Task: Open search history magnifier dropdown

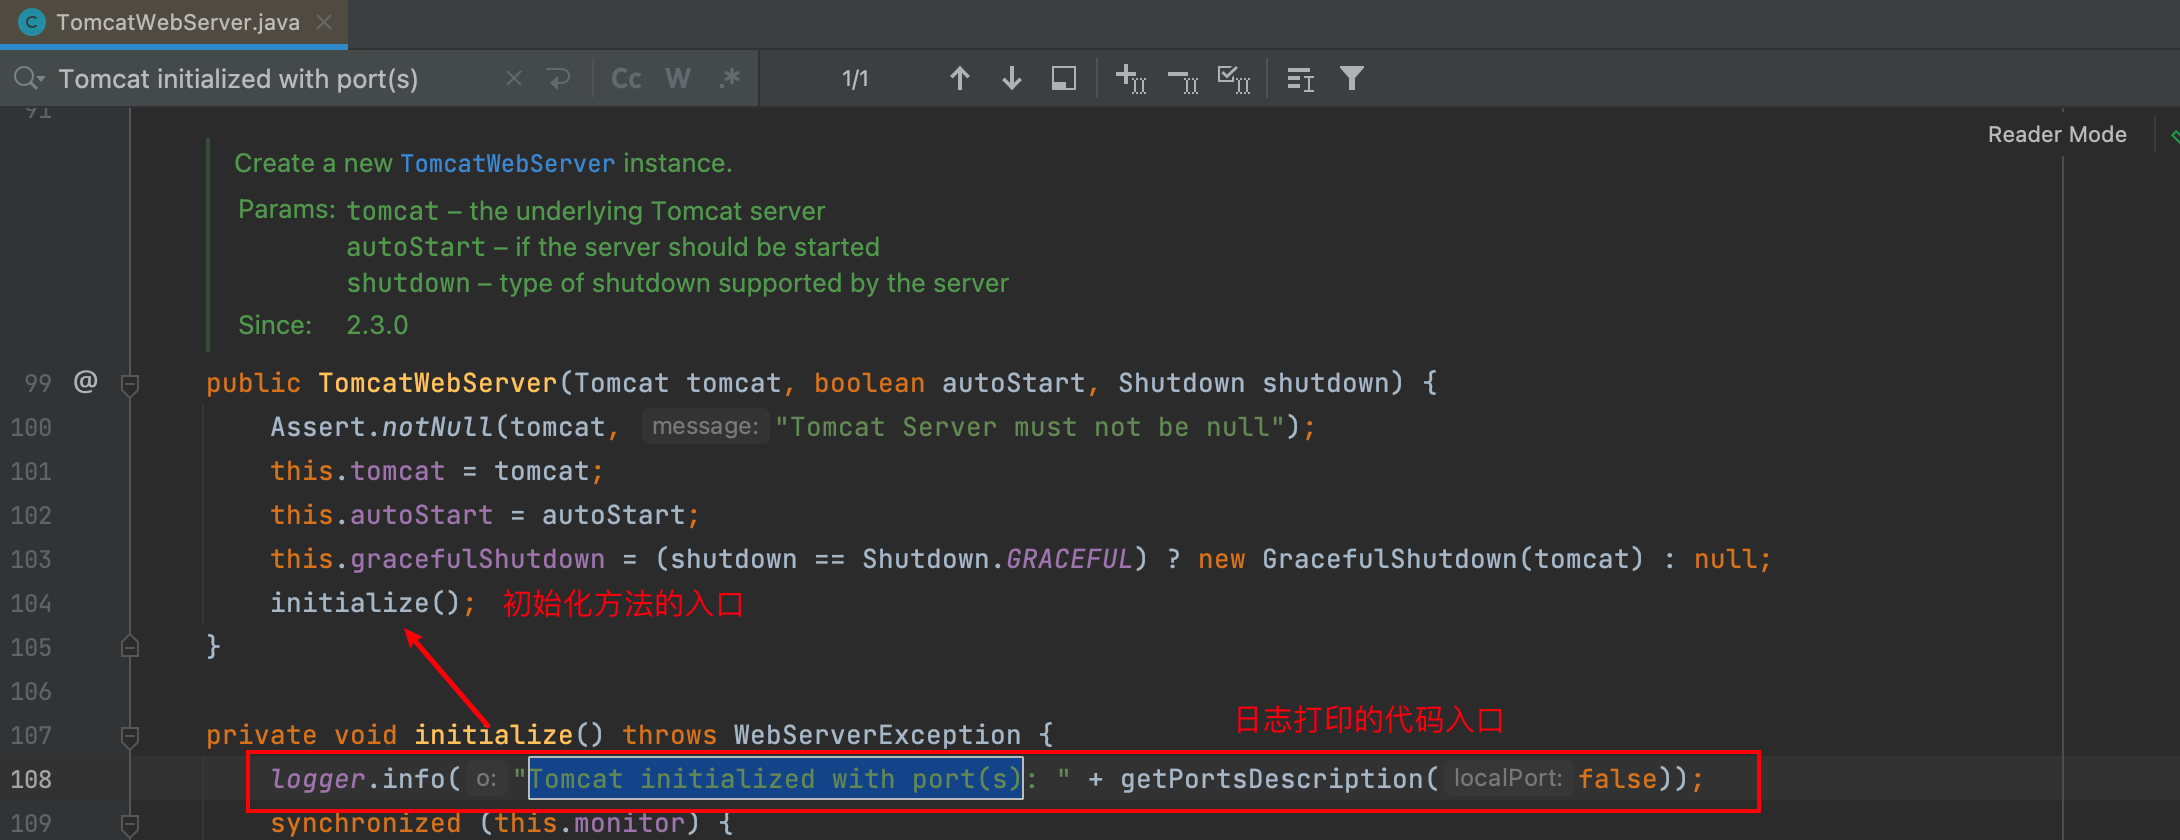Action: 29,78
